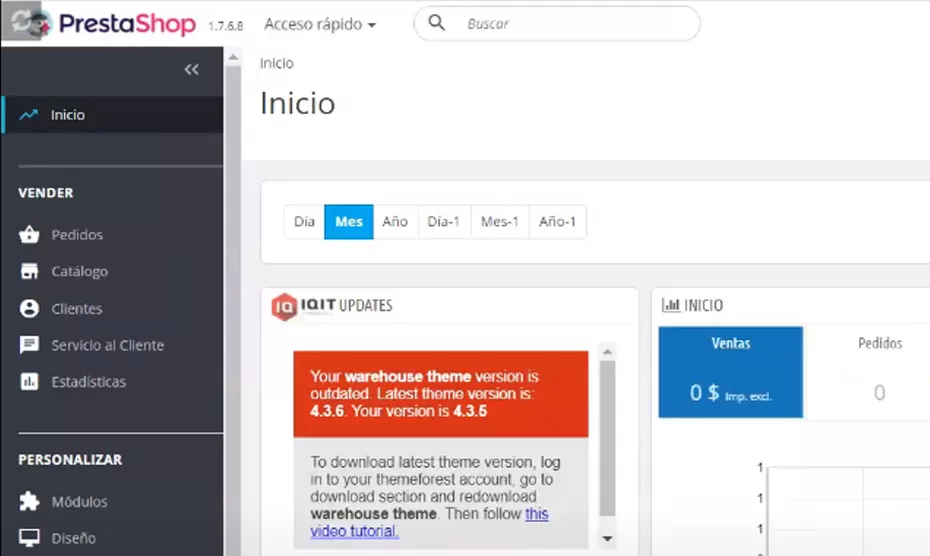Click the IQIT logo in updates panel
930x556 pixels.
click(x=304, y=306)
